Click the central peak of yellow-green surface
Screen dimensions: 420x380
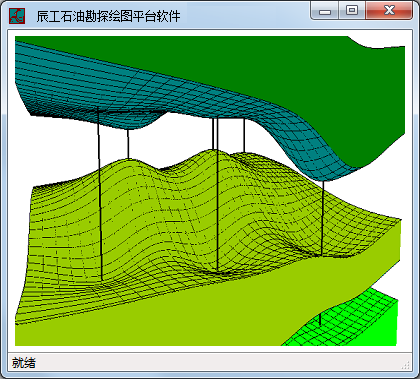point(203,153)
